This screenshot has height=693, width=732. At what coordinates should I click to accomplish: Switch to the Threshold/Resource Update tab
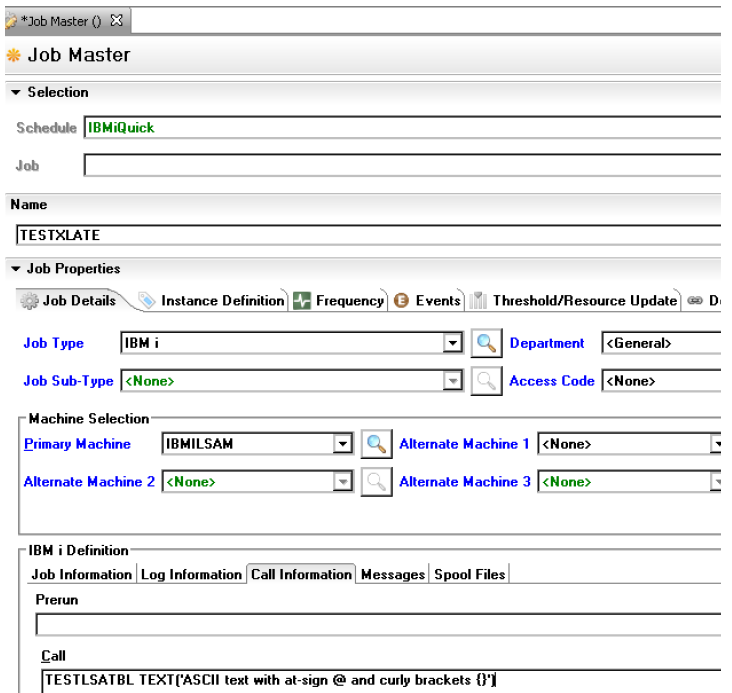coord(574,301)
